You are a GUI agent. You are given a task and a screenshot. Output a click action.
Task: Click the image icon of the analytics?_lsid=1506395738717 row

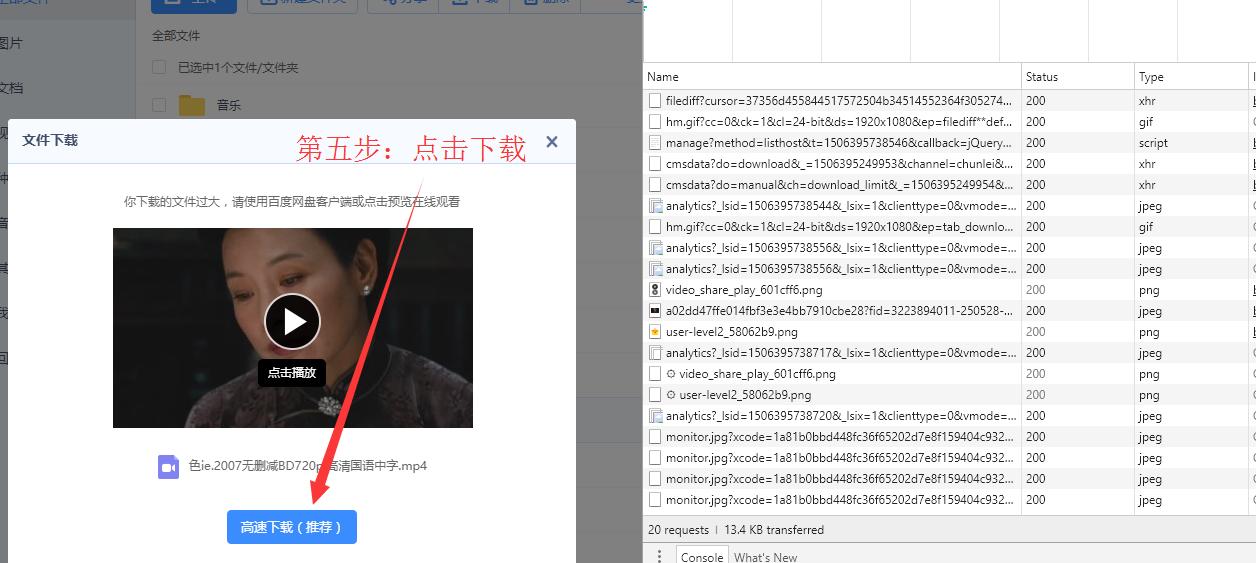click(655, 353)
